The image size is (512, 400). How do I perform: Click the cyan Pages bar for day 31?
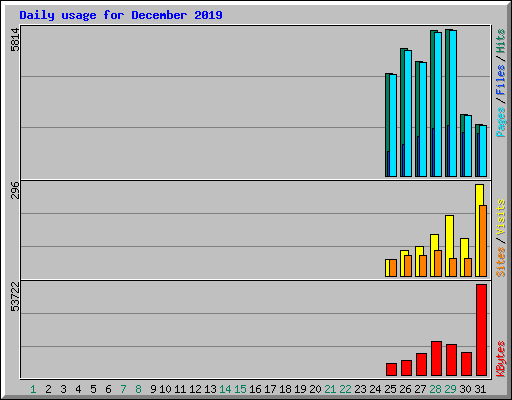tap(483, 151)
